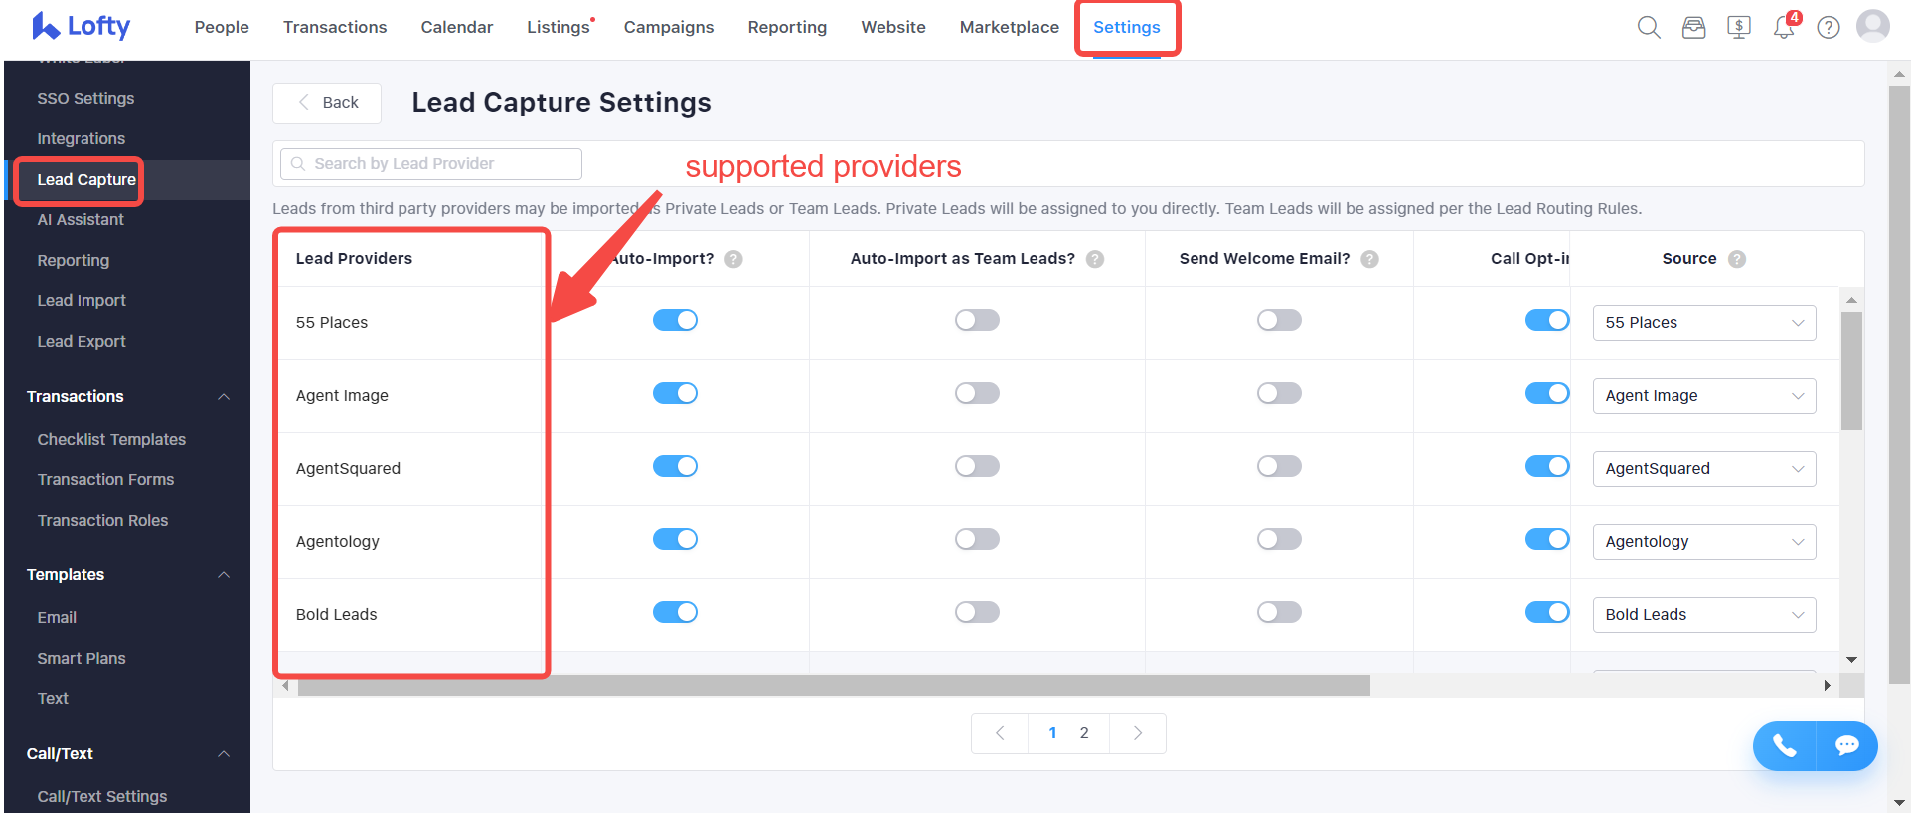Open the Transactions top menu
Viewport: 1919px width, 822px height.
pyautogui.click(x=335, y=28)
